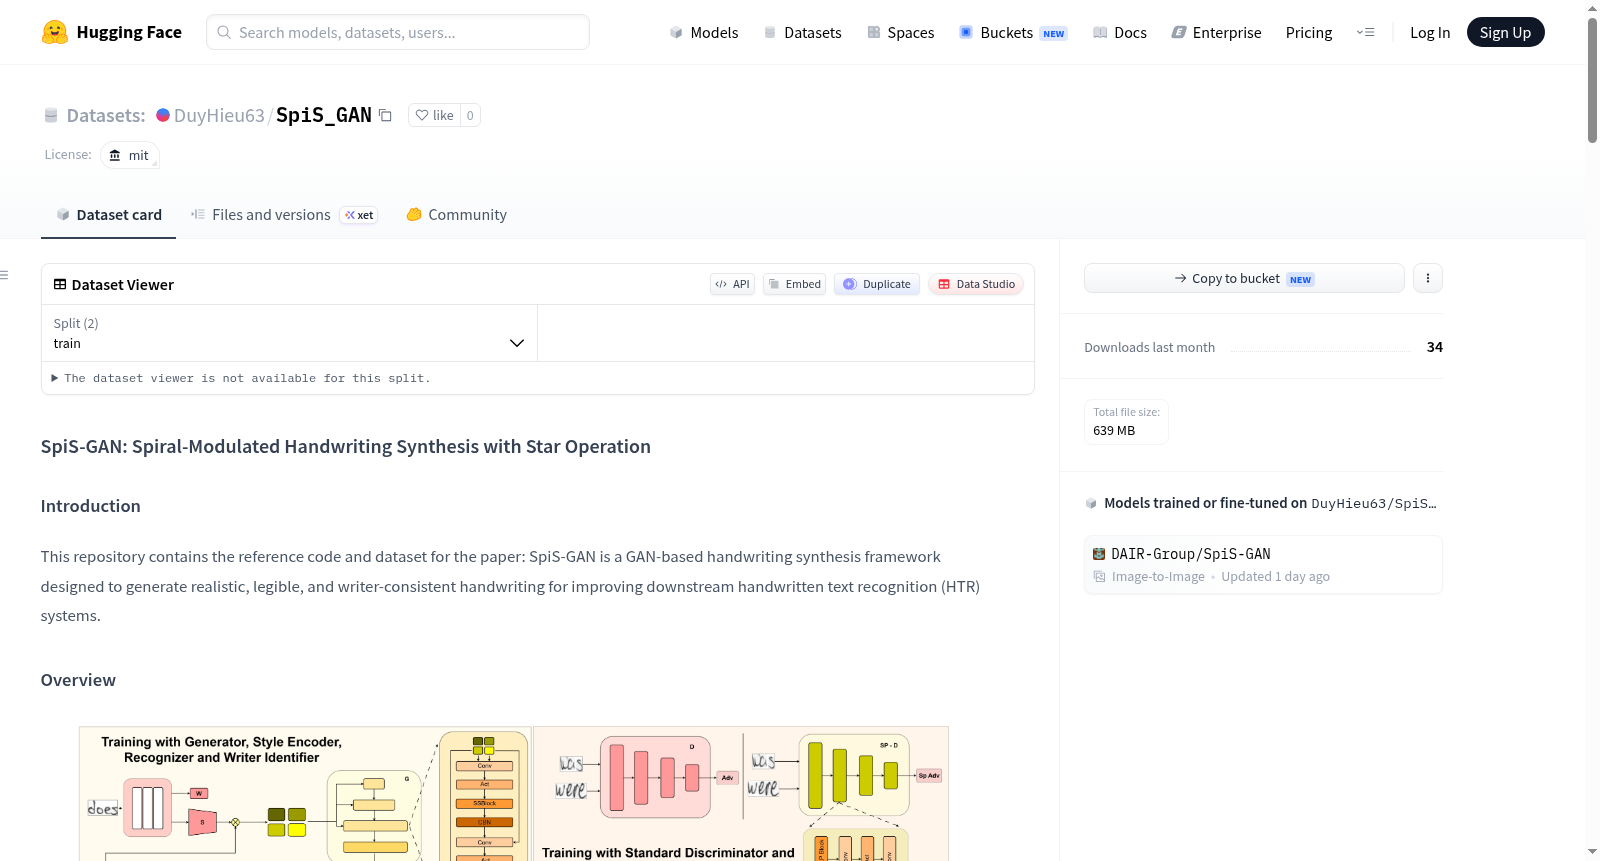Viewport: 1600px width, 861px height.
Task: Open the dataset viewer API button
Action: click(732, 284)
